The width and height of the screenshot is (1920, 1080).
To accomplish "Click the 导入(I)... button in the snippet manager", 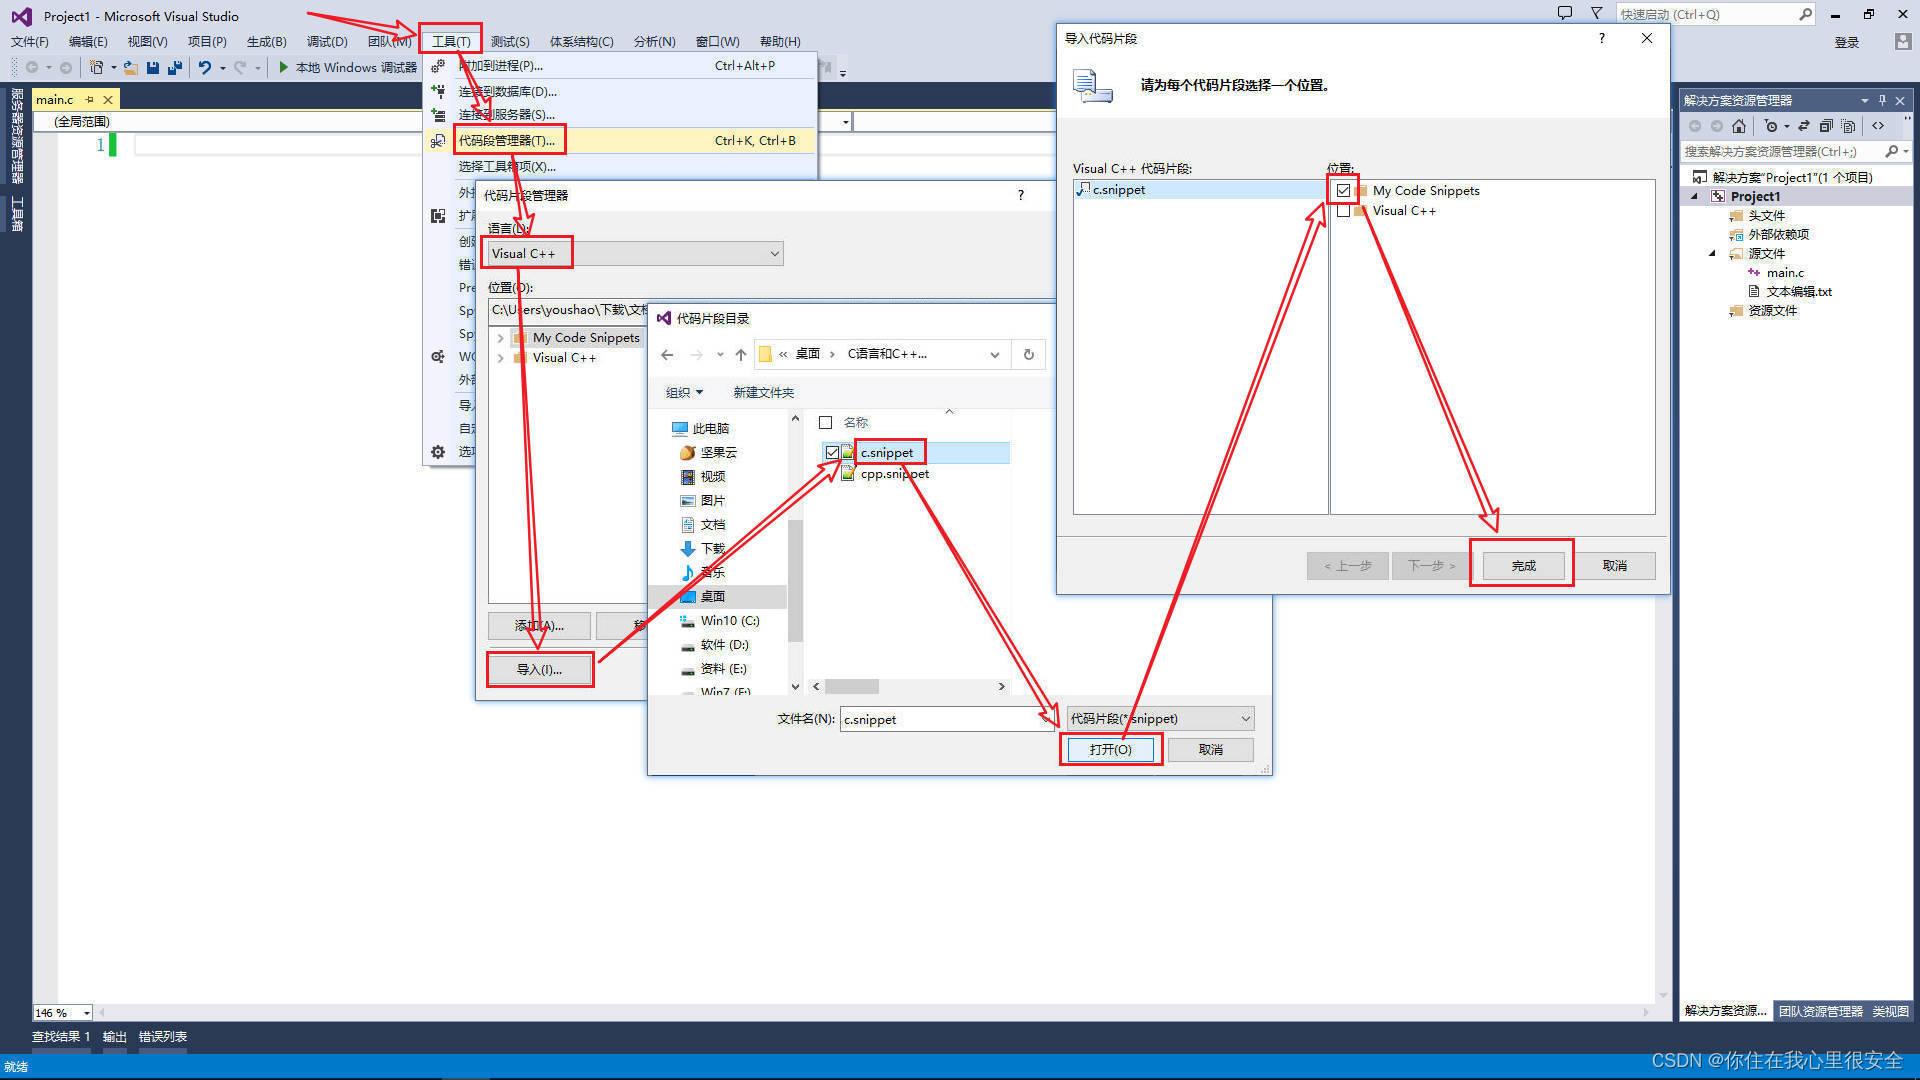I will click(x=539, y=669).
